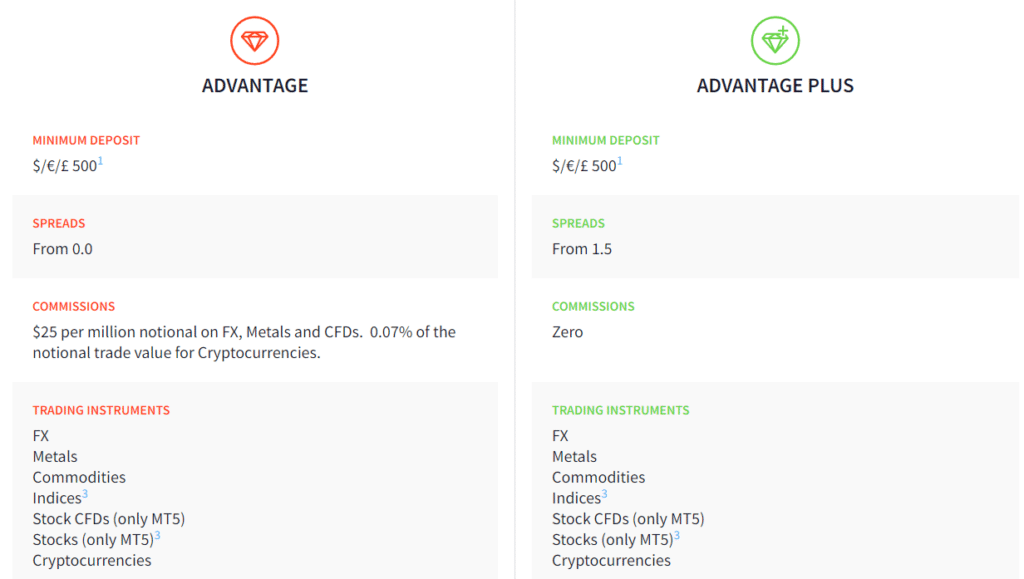Click Commodities in the Advantage Plus list
Screen dimensions: 1024x579
pos(598,477)
